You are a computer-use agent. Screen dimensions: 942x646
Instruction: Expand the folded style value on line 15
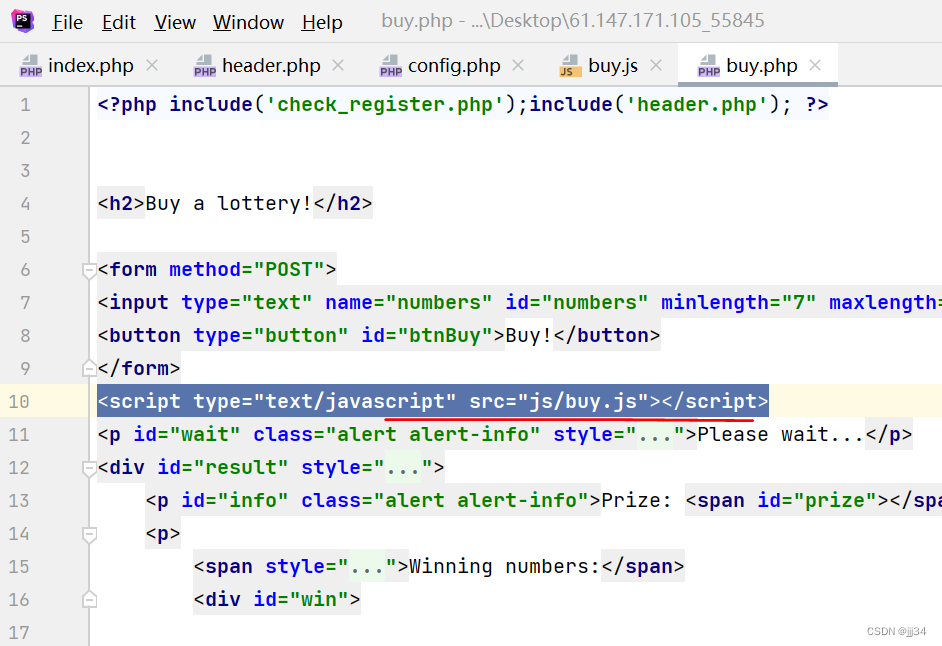pos(367,567)
